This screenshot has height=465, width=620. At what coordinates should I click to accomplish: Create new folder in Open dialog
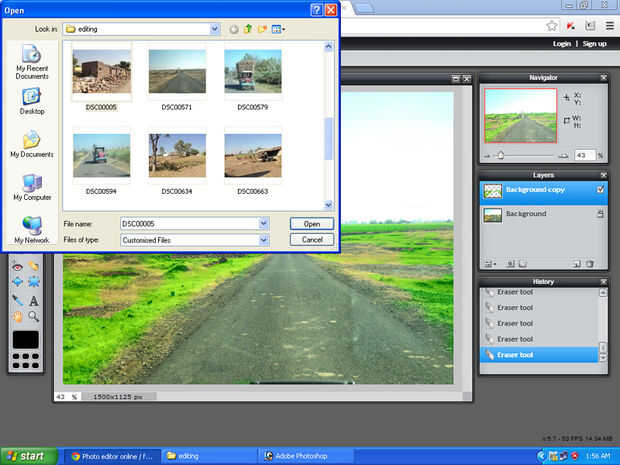click(x=262, y=29)
